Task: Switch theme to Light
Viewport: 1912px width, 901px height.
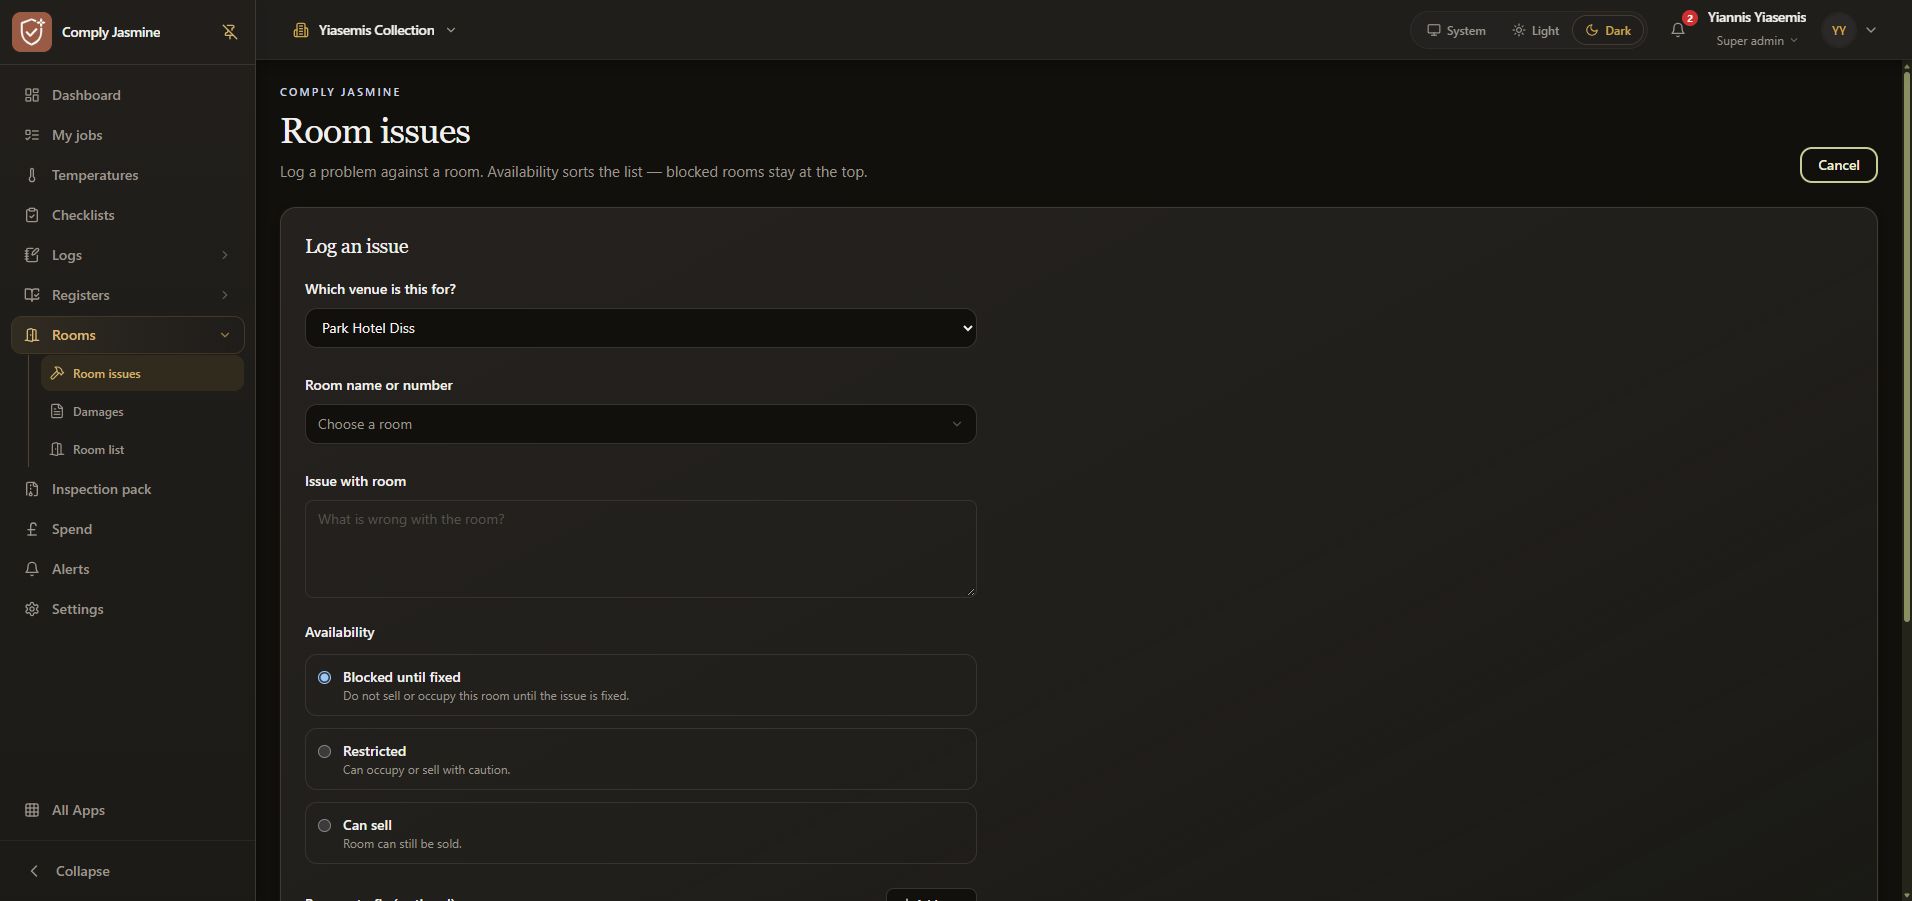Action: [x=1535, y=30]
